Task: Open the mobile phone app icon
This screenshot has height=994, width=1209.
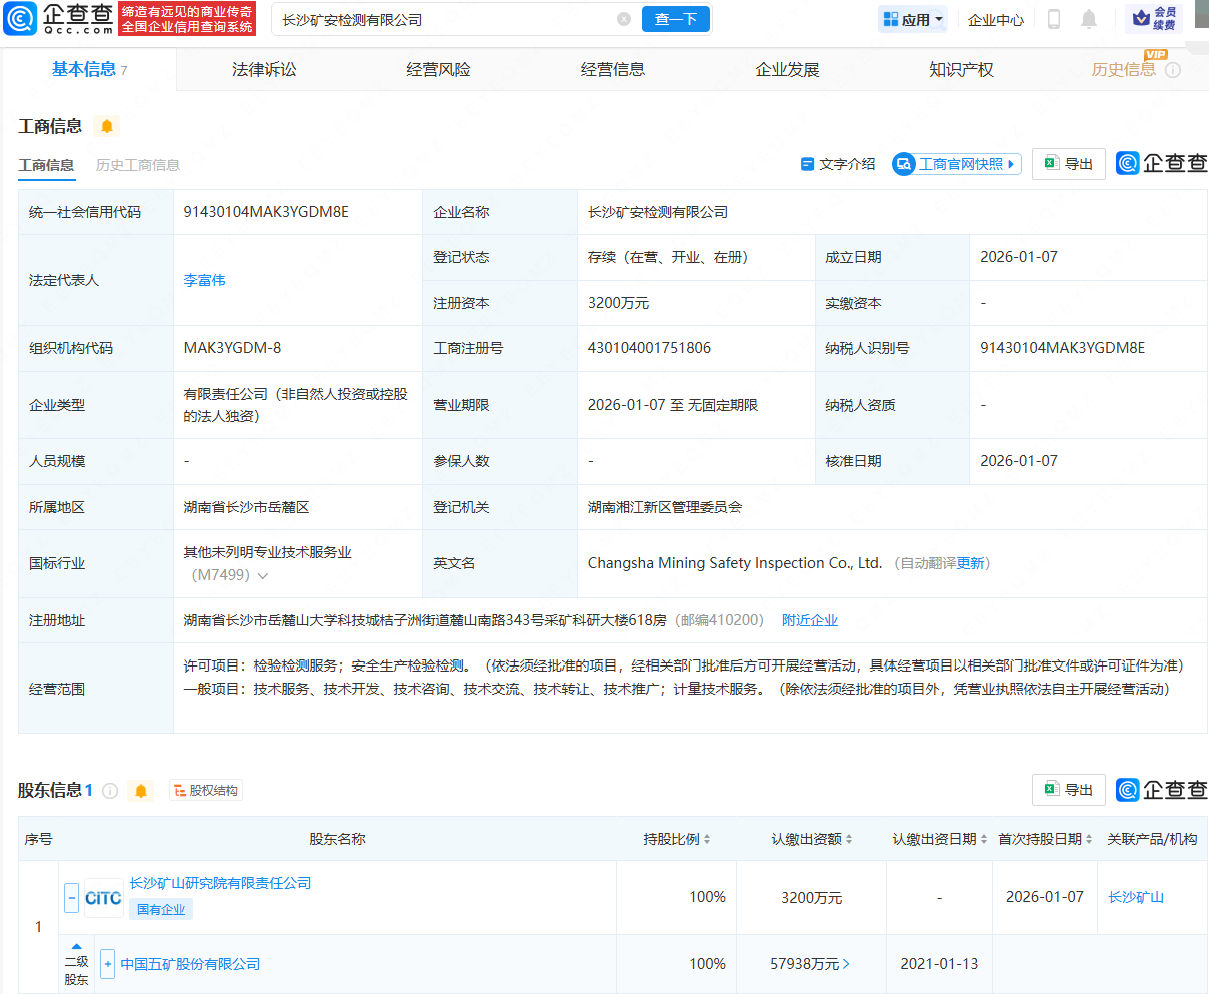Action: (1053, 19)
